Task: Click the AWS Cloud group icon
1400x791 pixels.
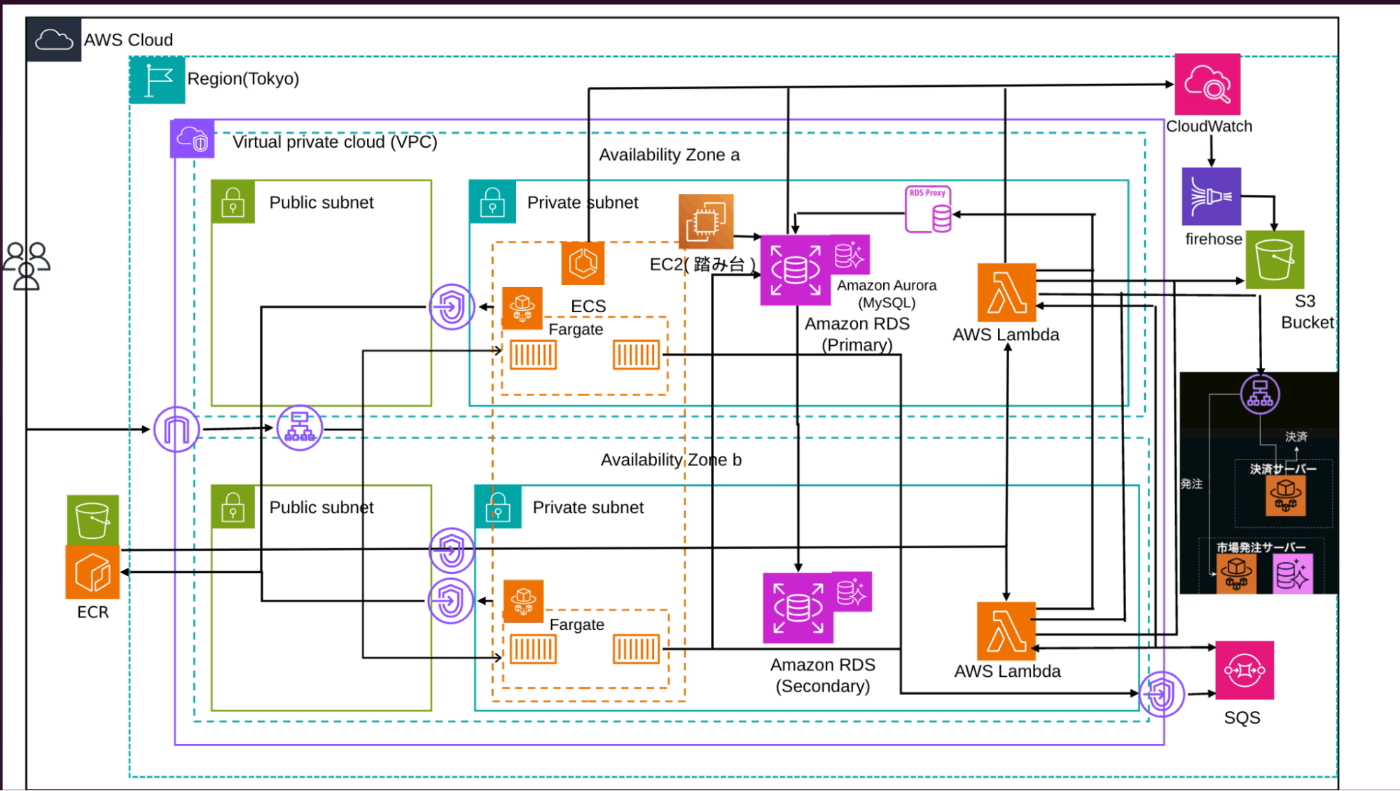Action: 54,40
